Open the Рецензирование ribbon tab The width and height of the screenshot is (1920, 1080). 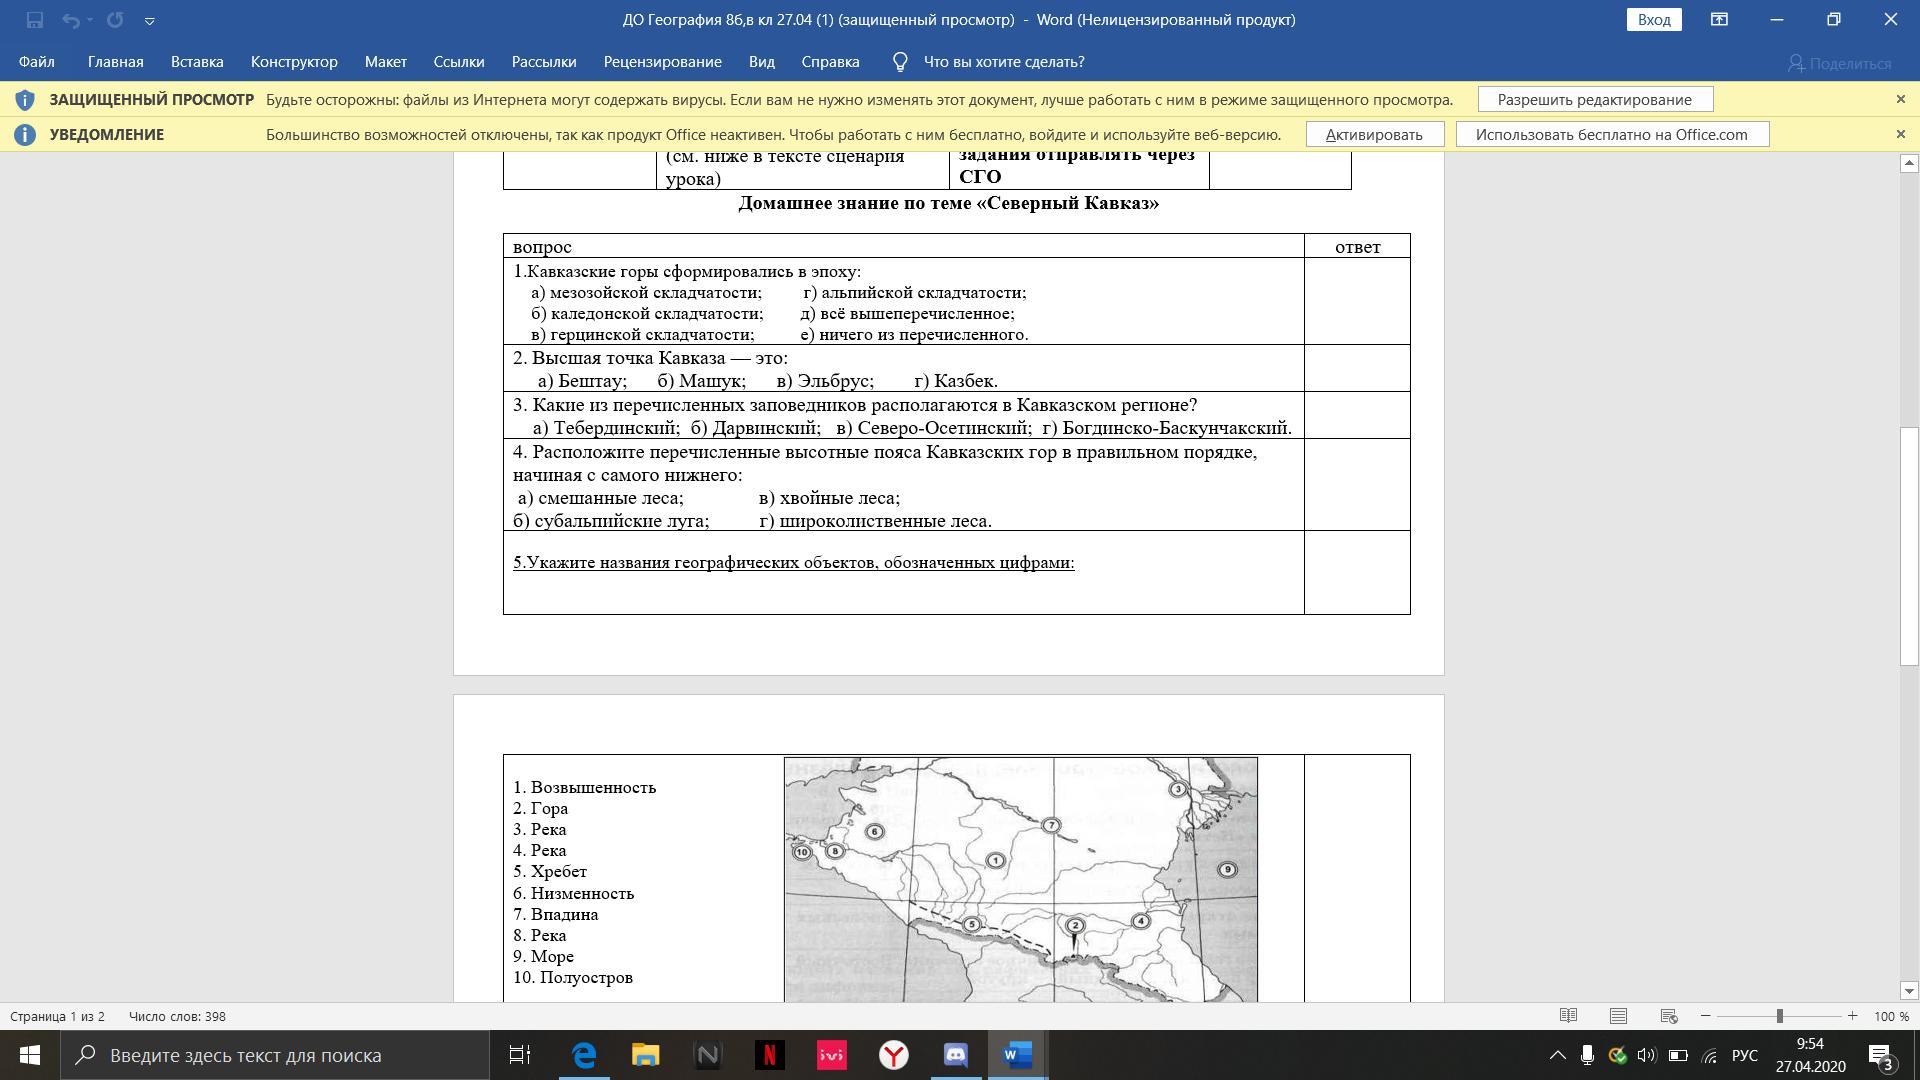point(662,62)
